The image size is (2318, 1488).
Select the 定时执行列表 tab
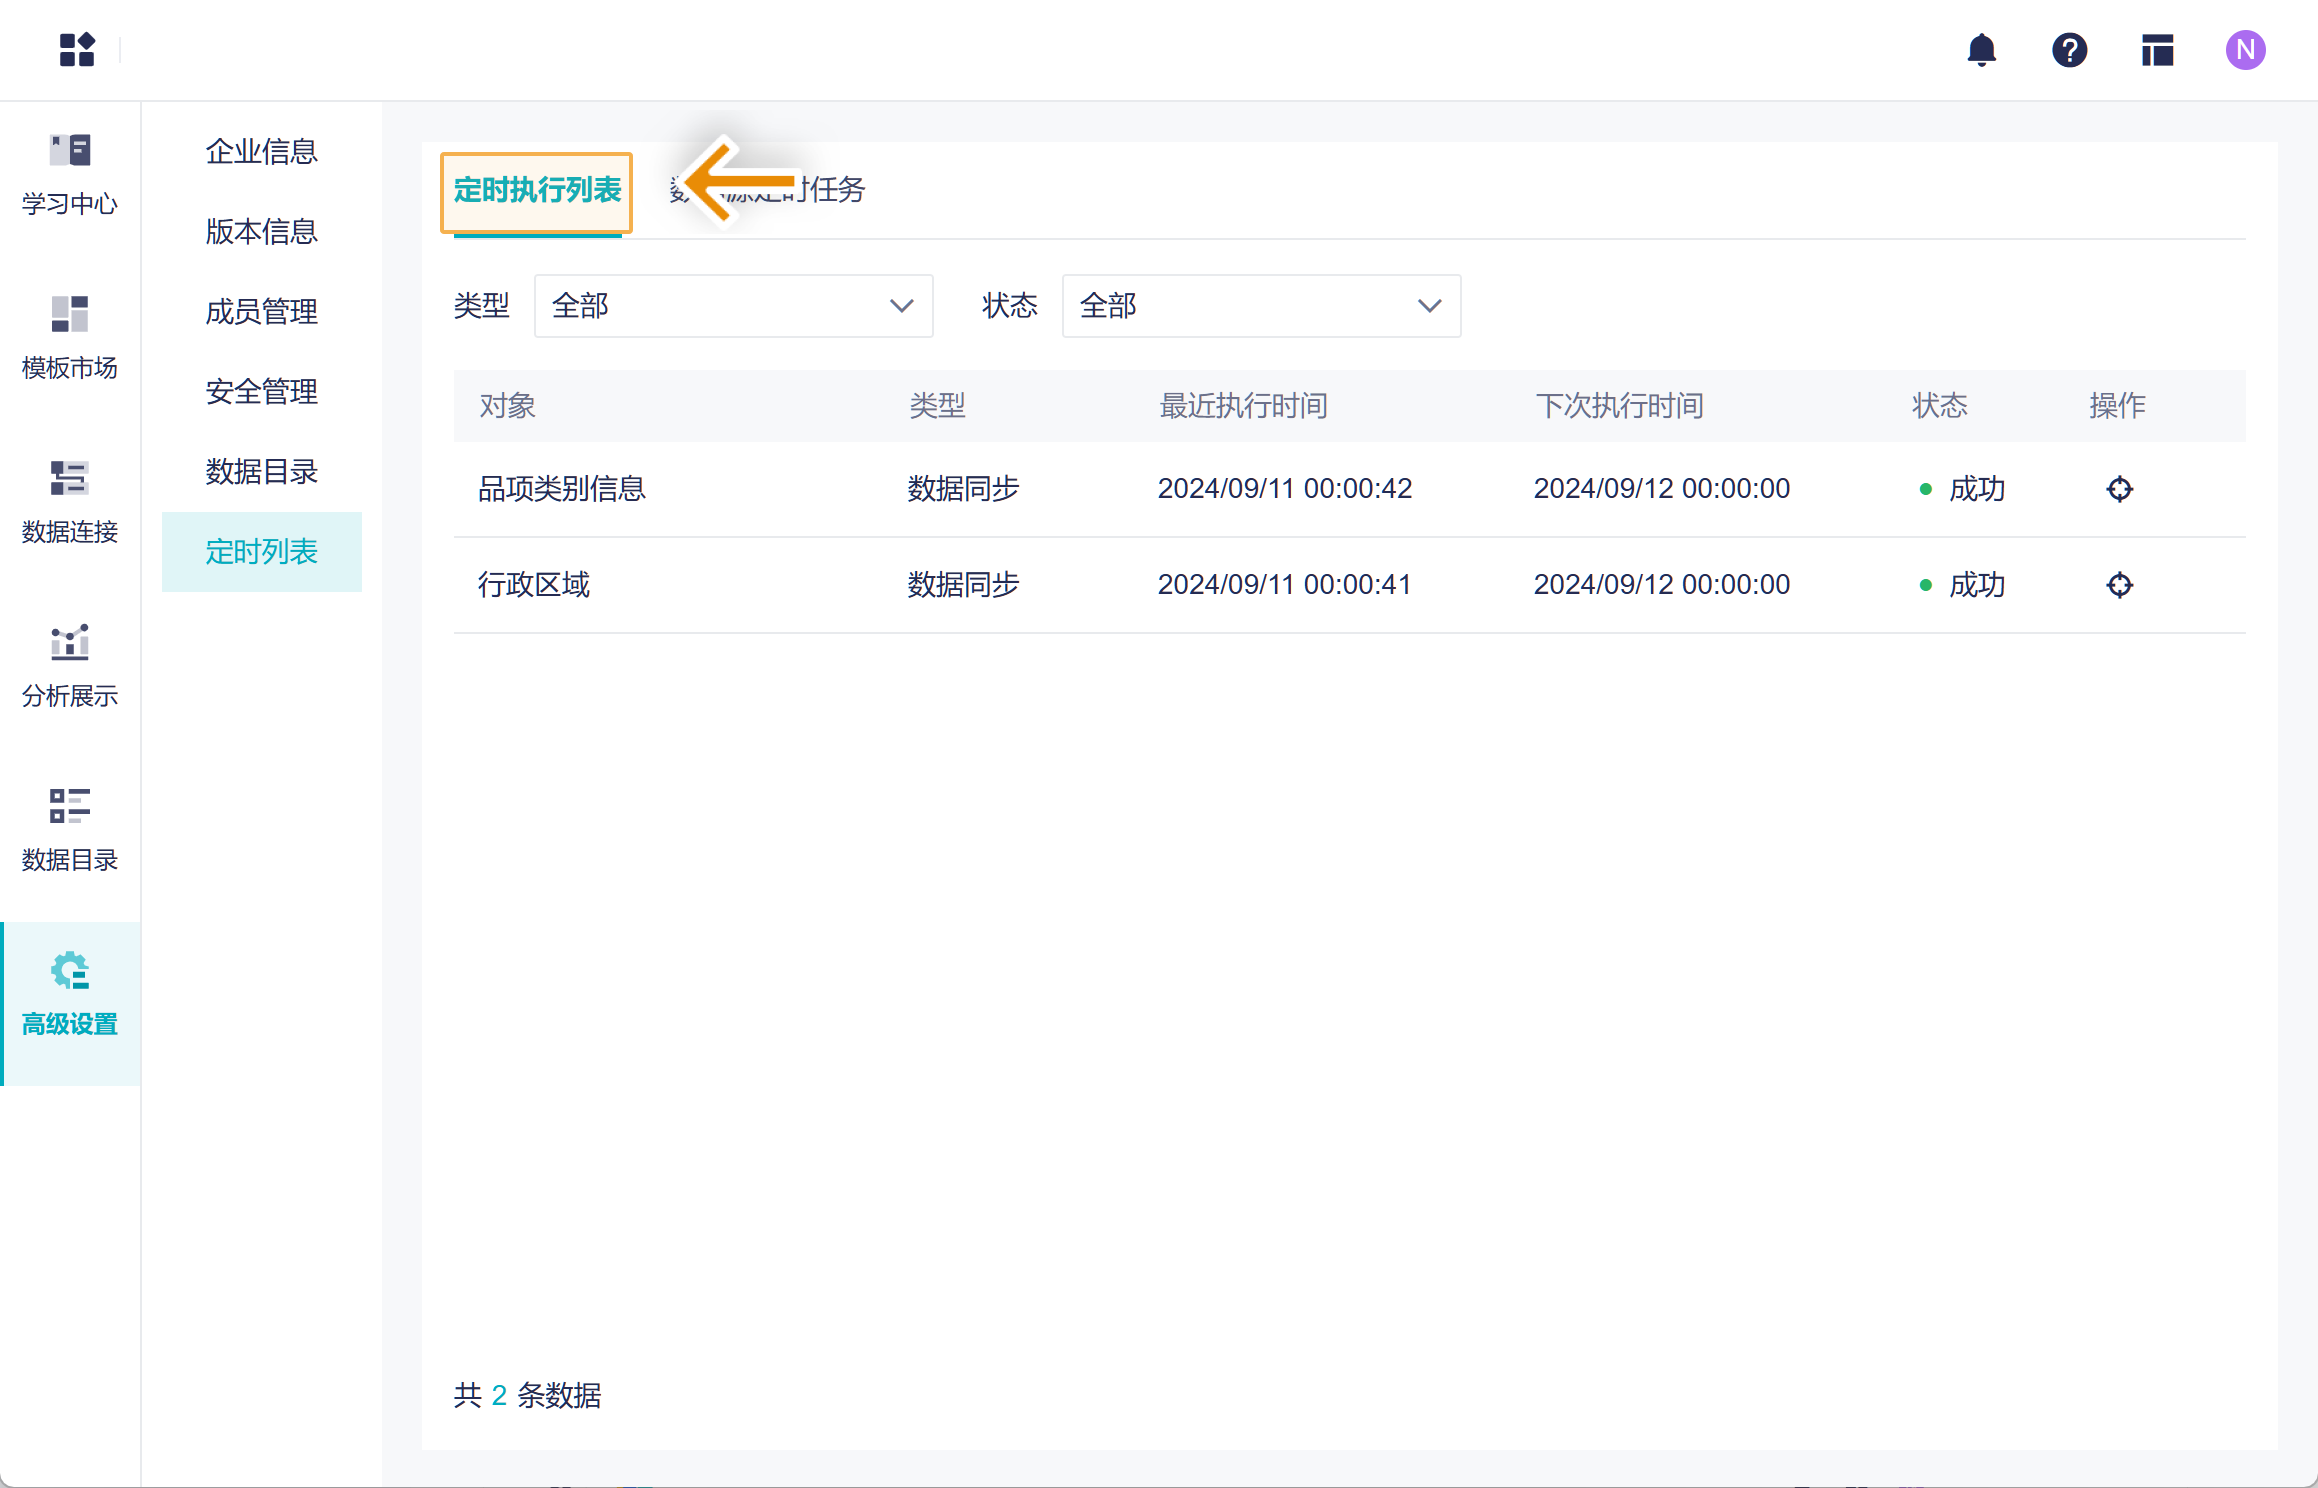pyautogui.click(x=537, y=190)
